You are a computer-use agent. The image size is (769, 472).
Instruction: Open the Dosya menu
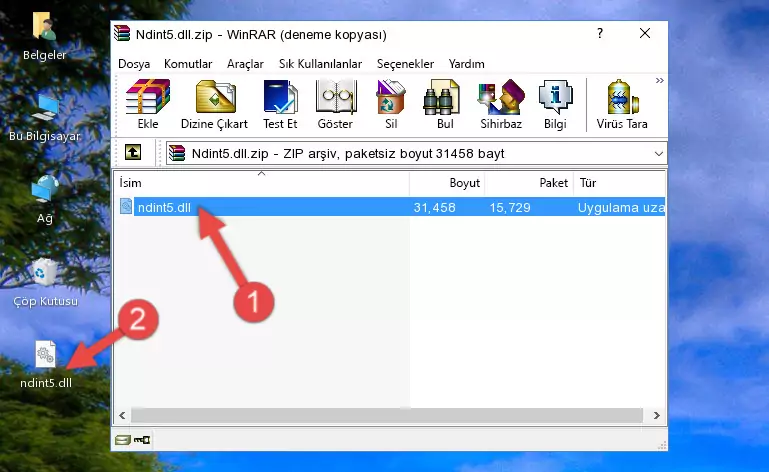pyautogui.click(x=134, y=64)
